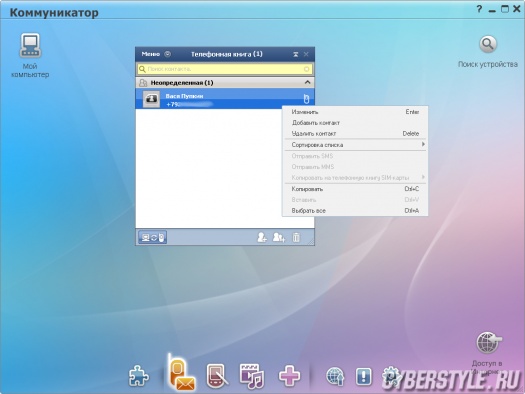The height and width of the screenshot is (394, 525).
Task: Click the +79 phone number of contact
Action: (x=189, y=104)
